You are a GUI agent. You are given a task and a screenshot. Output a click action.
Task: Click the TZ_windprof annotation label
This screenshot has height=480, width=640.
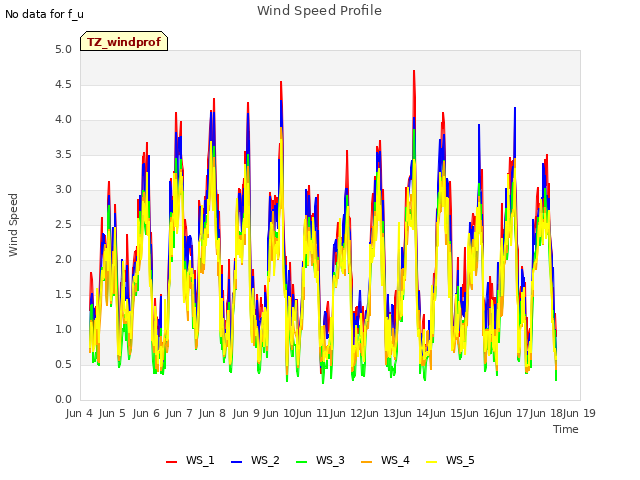click(124, 41)
